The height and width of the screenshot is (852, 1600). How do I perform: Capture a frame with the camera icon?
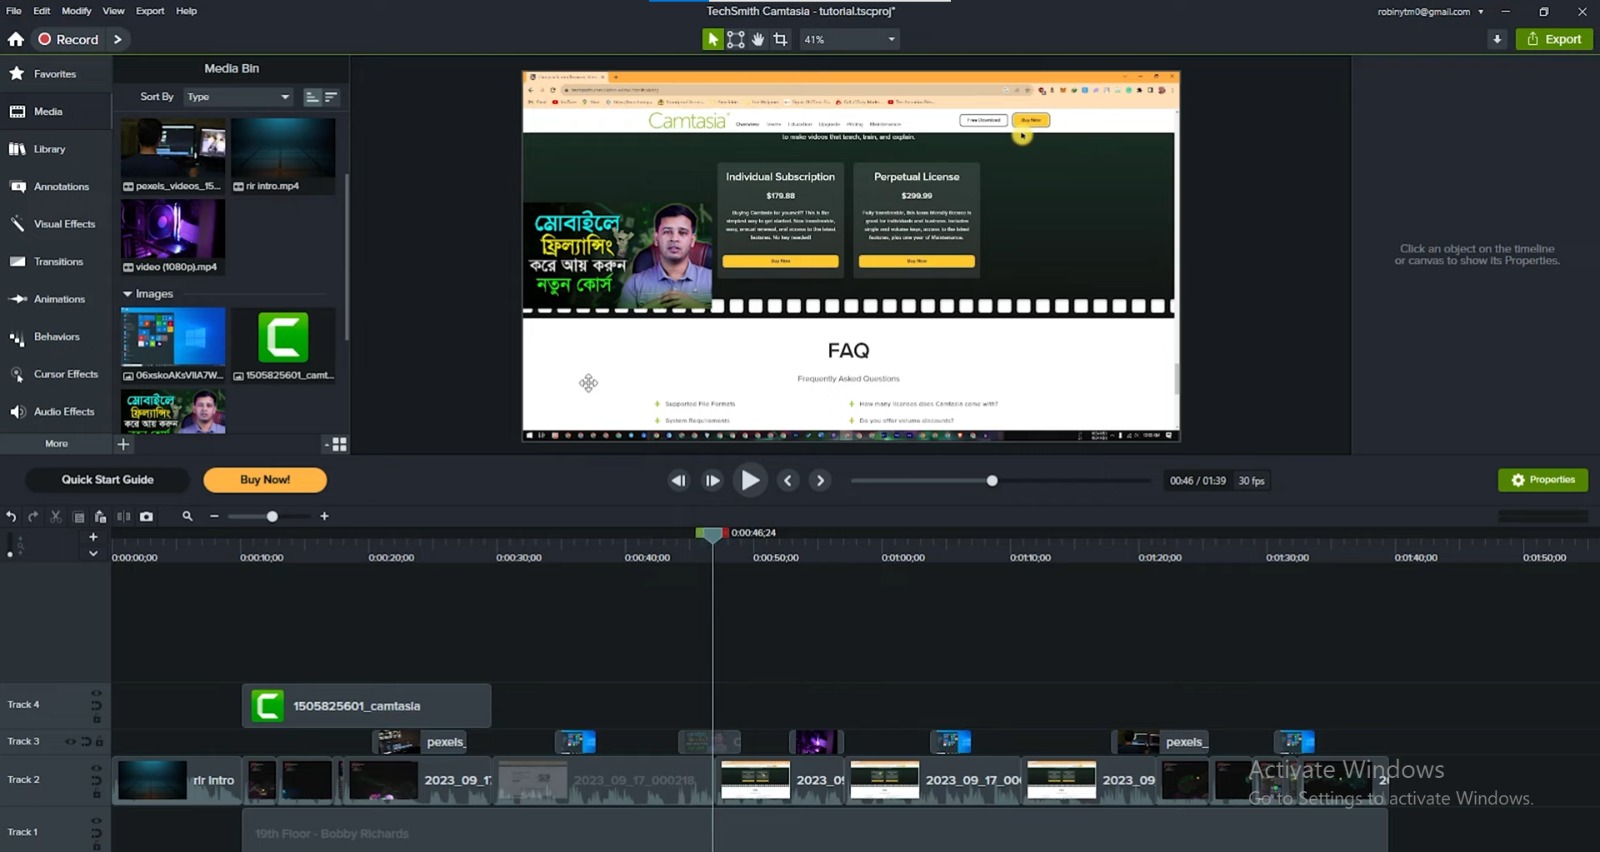tap(146, 516)
